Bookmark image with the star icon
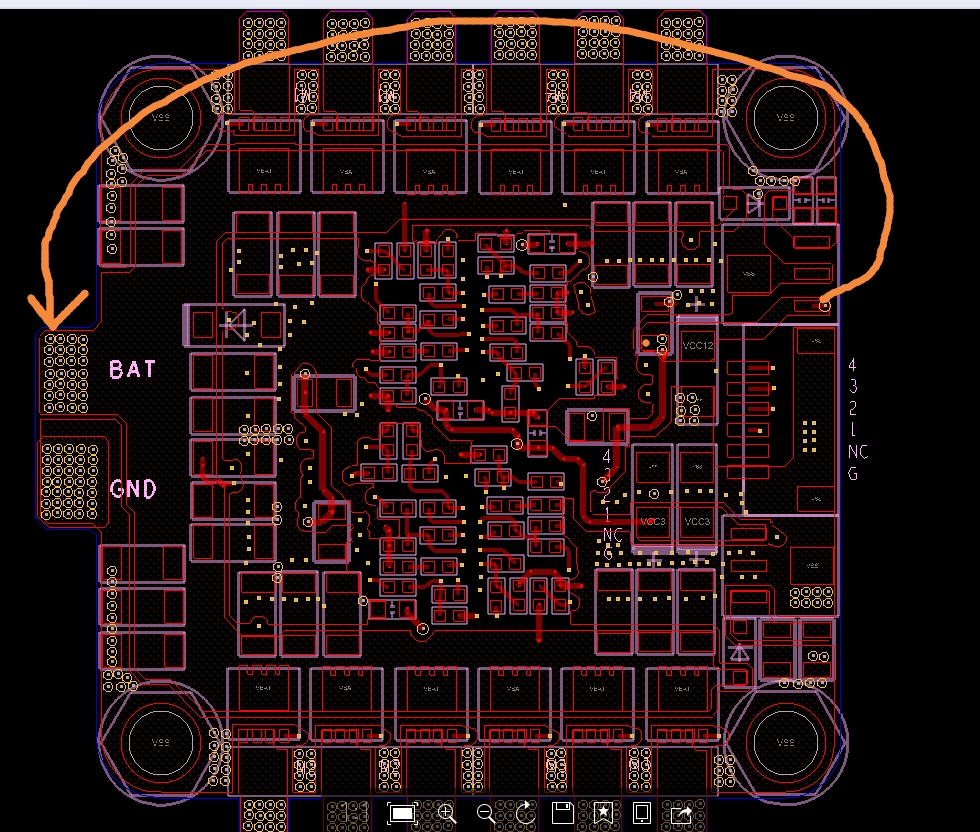980x832 pixels. tap(602, 813)
